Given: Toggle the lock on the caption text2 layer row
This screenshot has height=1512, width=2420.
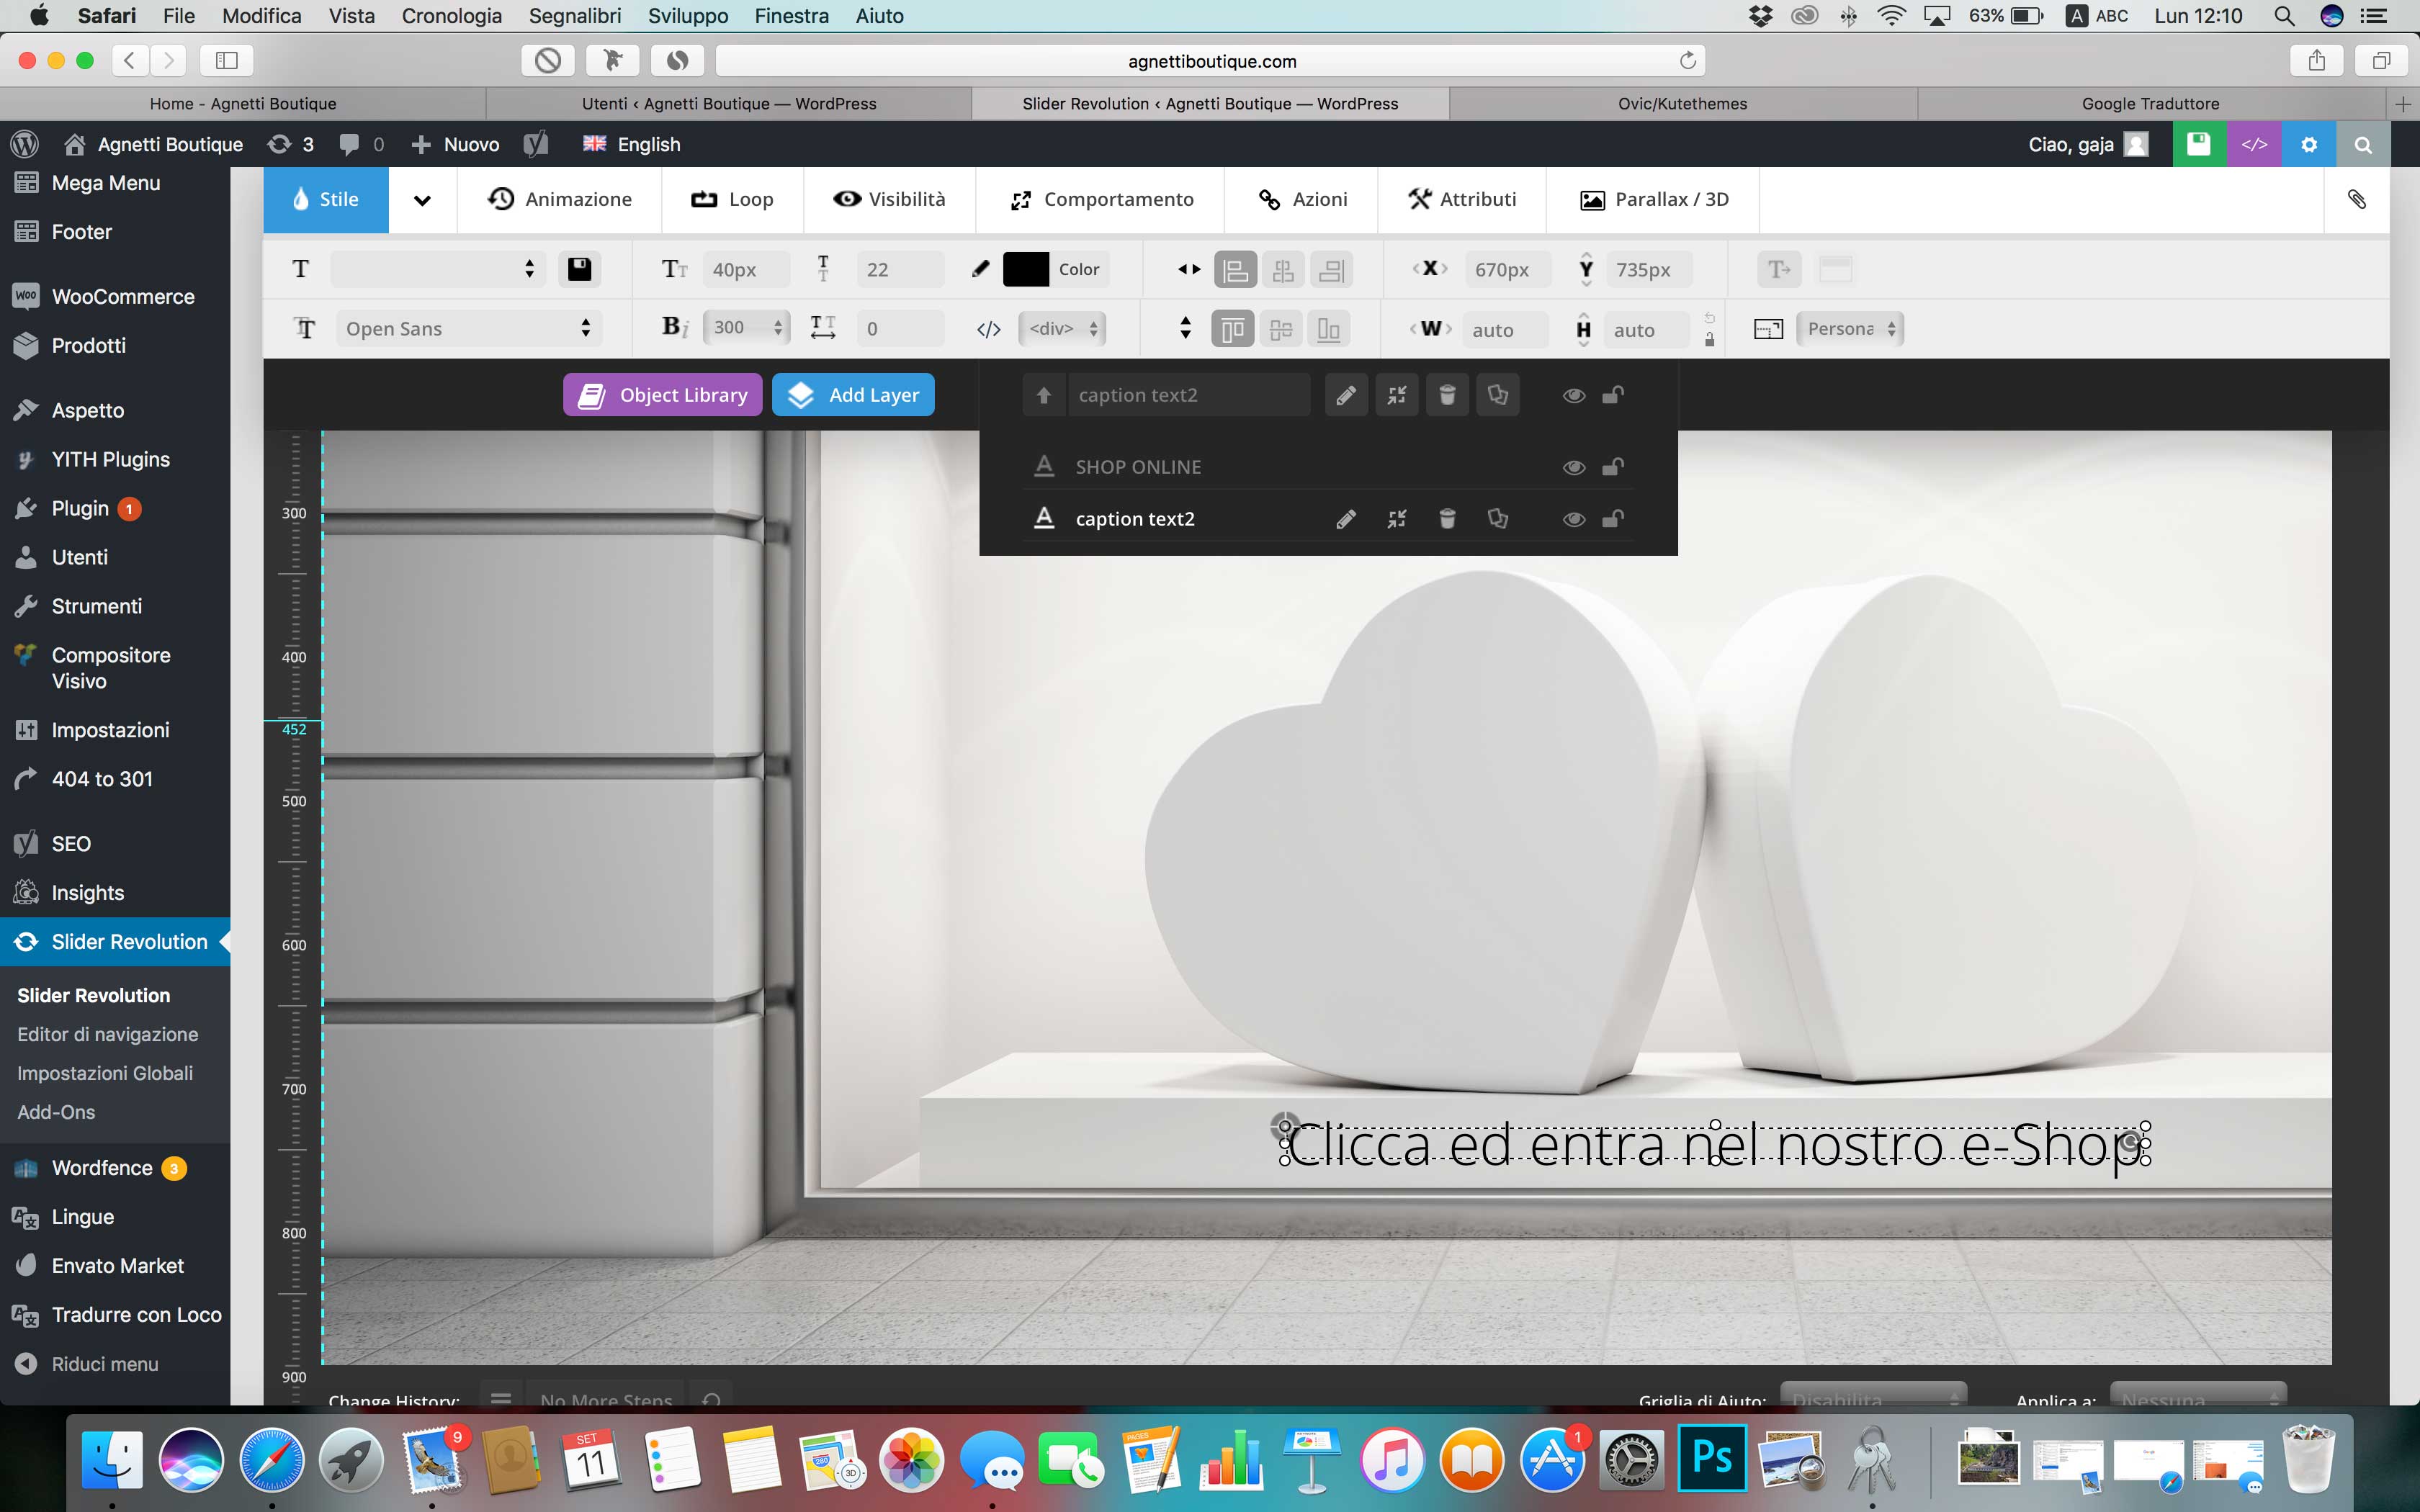Looking at the screenshot, I should [x=1612, y=518].
